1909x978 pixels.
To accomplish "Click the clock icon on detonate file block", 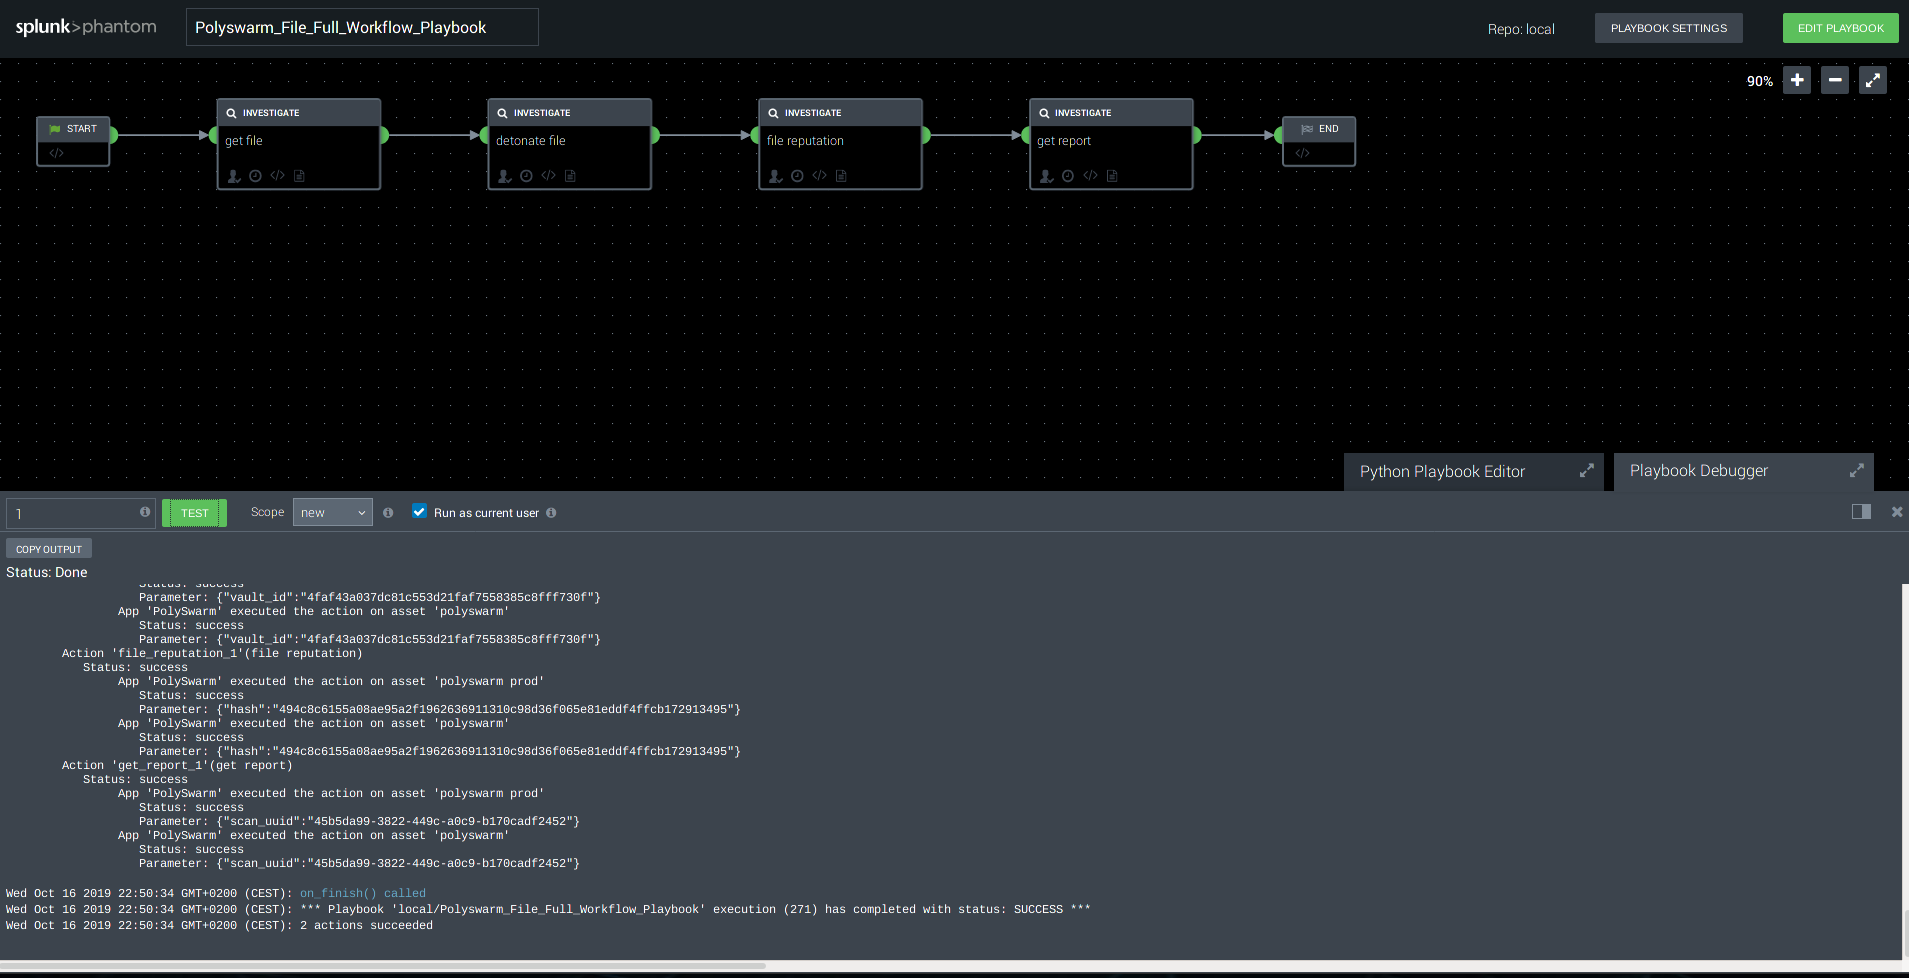I will tap(527, 176).
